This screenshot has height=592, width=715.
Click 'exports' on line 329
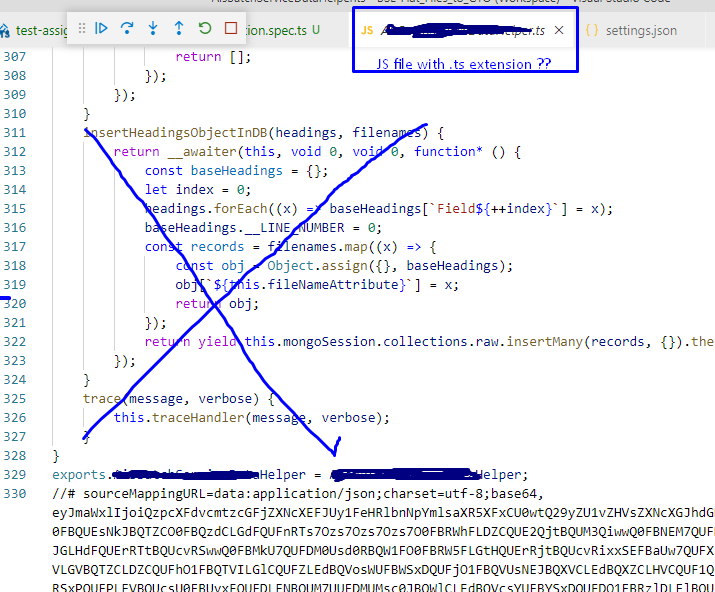click(79, 475)
